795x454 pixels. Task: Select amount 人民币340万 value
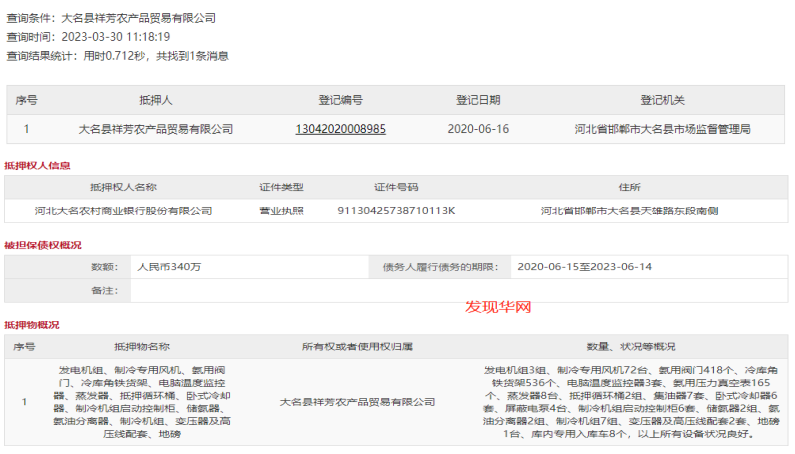[169, 267]
